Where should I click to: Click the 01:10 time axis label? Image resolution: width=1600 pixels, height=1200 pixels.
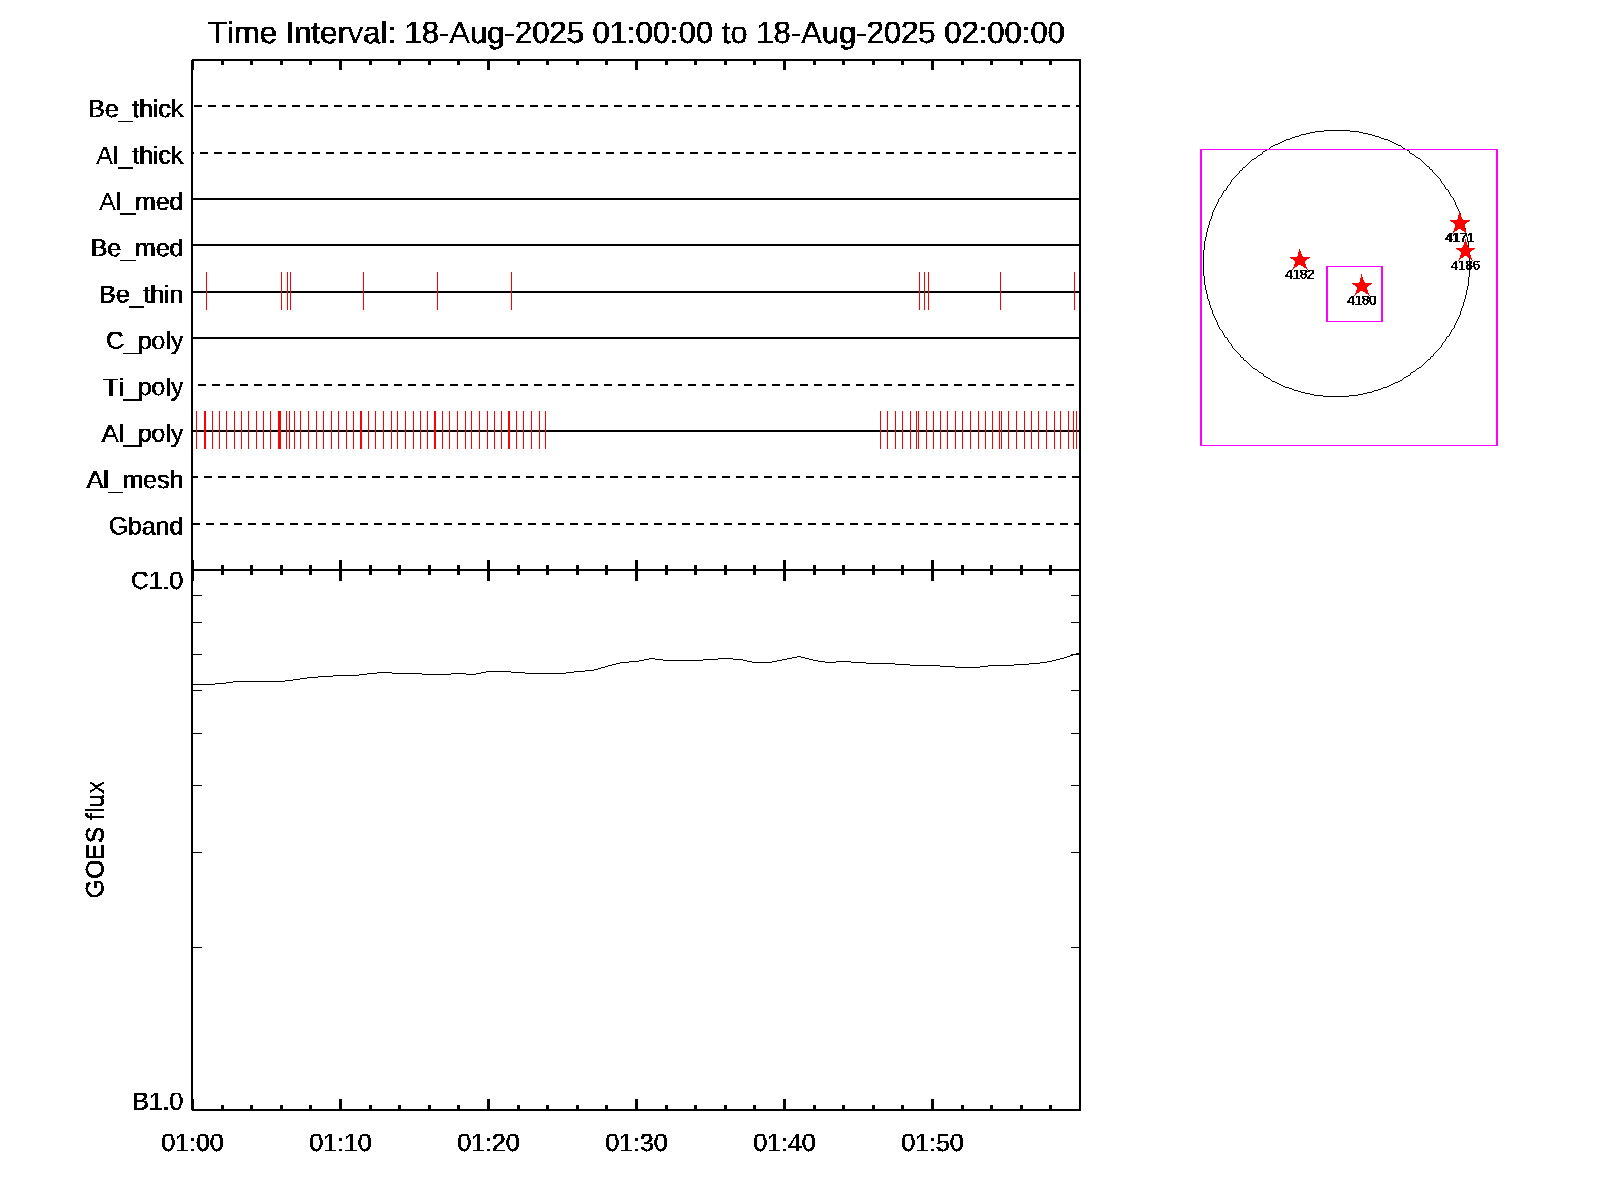[340, 1143]
